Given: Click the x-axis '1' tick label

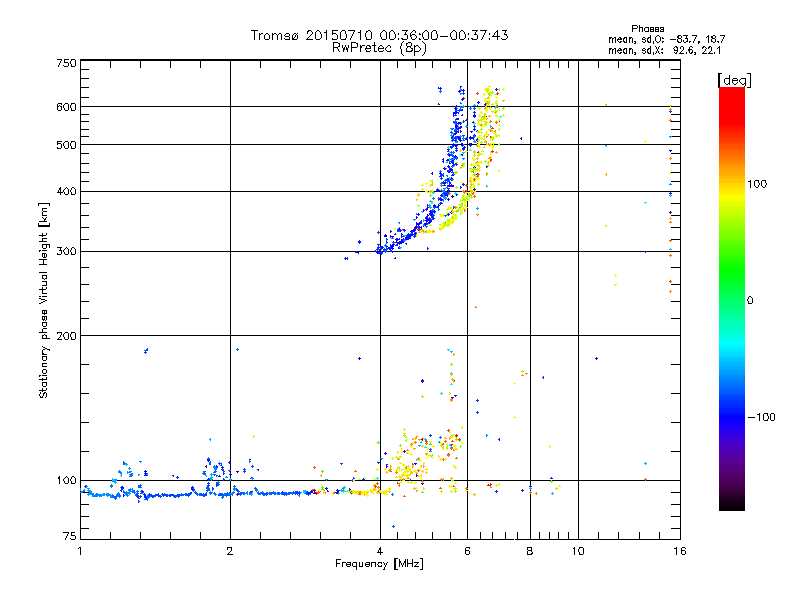Looking at the screenshot, I should tap(80, 551).
